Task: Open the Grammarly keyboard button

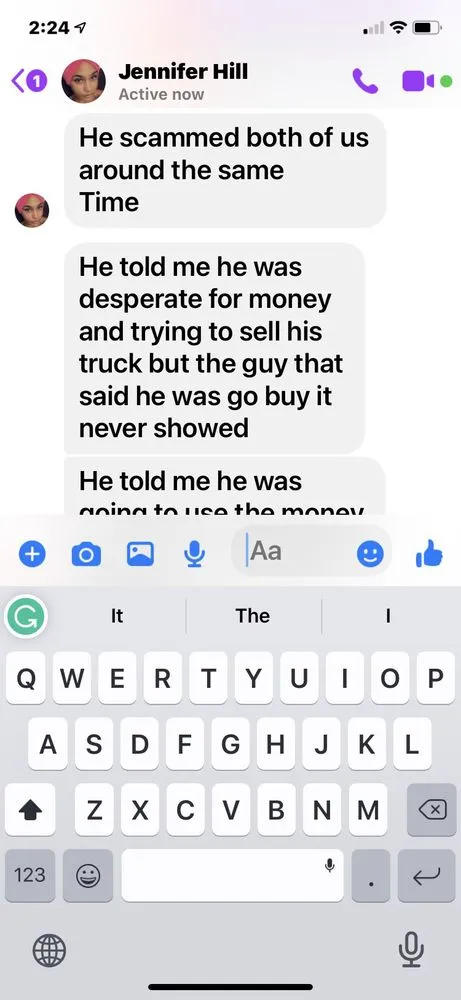Action: click(26, 616)
